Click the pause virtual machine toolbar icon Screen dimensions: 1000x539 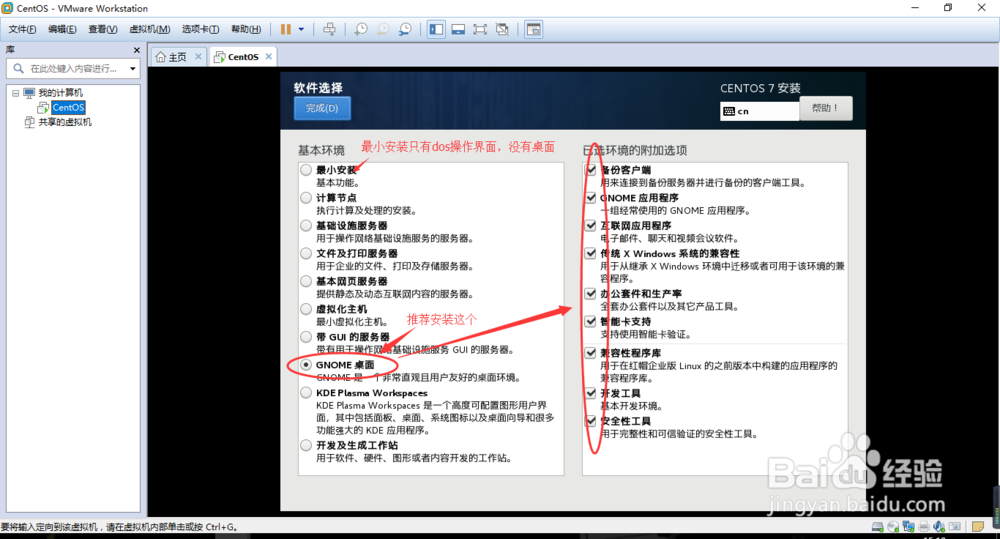click(x=286, y=29)
